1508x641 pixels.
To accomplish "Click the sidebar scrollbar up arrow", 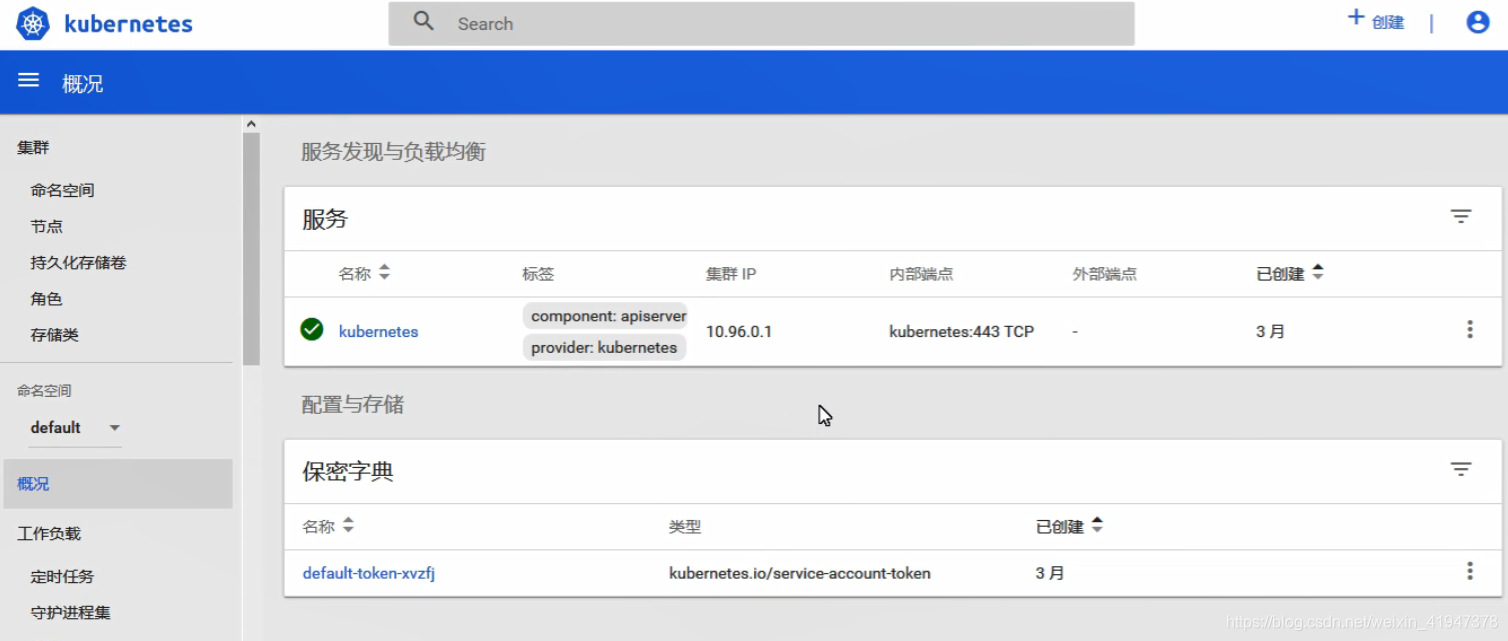I will click(251, 124).
